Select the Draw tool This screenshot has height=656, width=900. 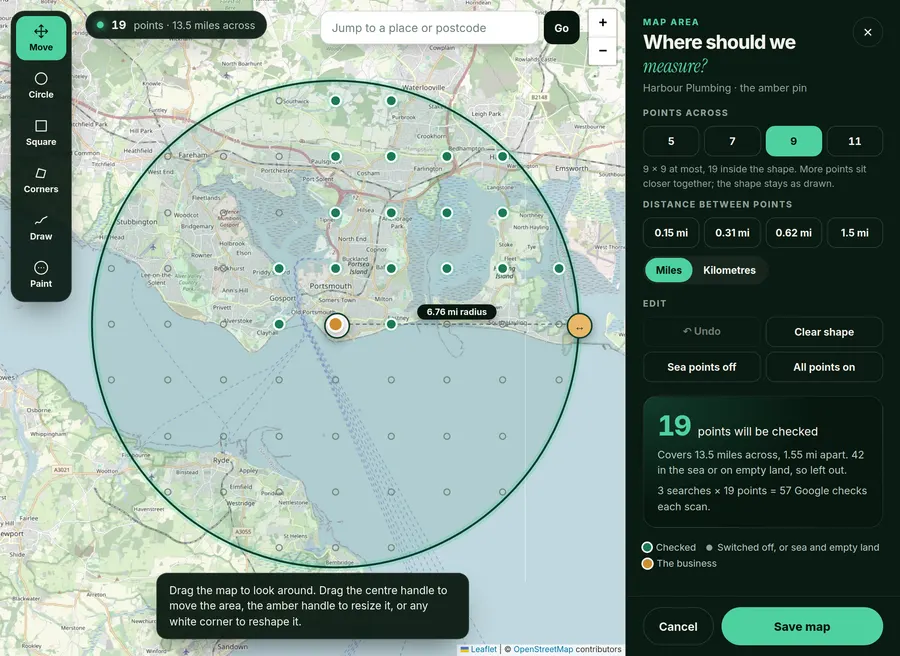[x=41, y=227]
